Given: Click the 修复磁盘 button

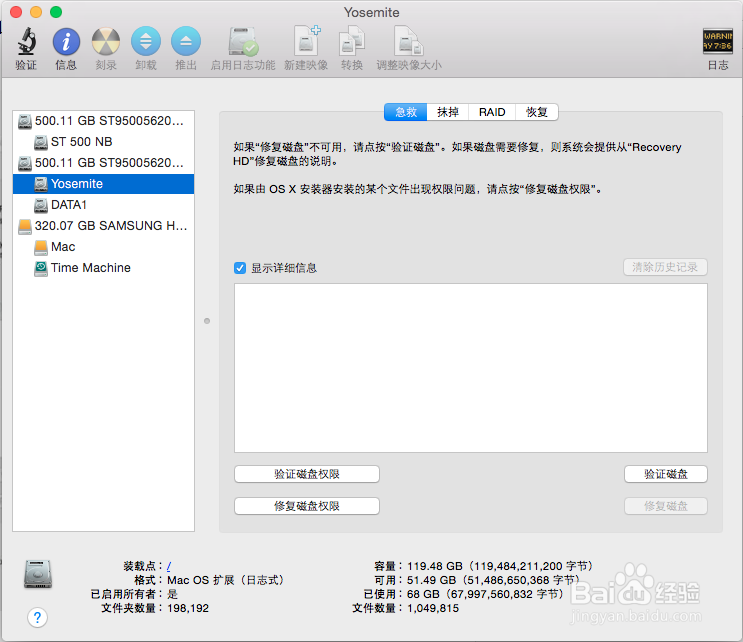Looking at the screenshot, I should point(666,506).
